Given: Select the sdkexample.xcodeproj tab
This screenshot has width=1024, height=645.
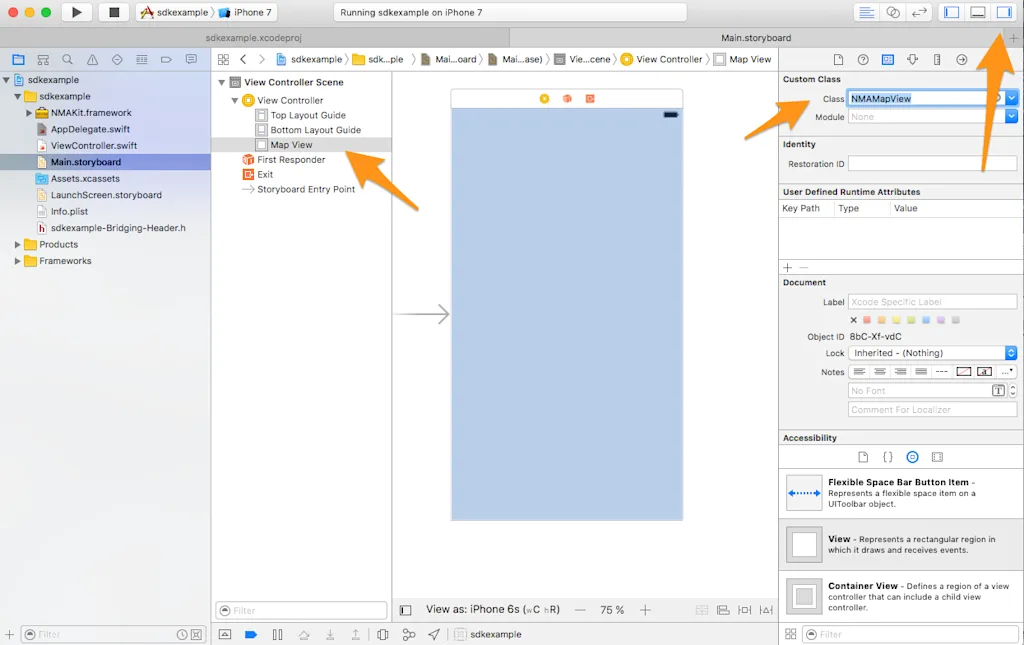Looking at the screenshot, I should (x=254, y=38).
